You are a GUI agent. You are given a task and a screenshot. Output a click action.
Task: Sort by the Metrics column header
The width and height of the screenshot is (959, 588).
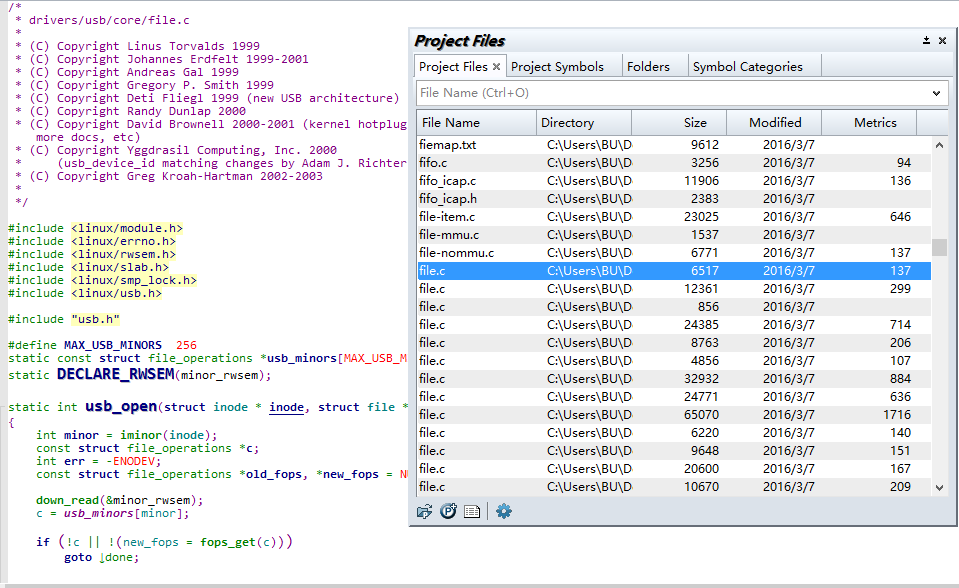click(875, 123)
